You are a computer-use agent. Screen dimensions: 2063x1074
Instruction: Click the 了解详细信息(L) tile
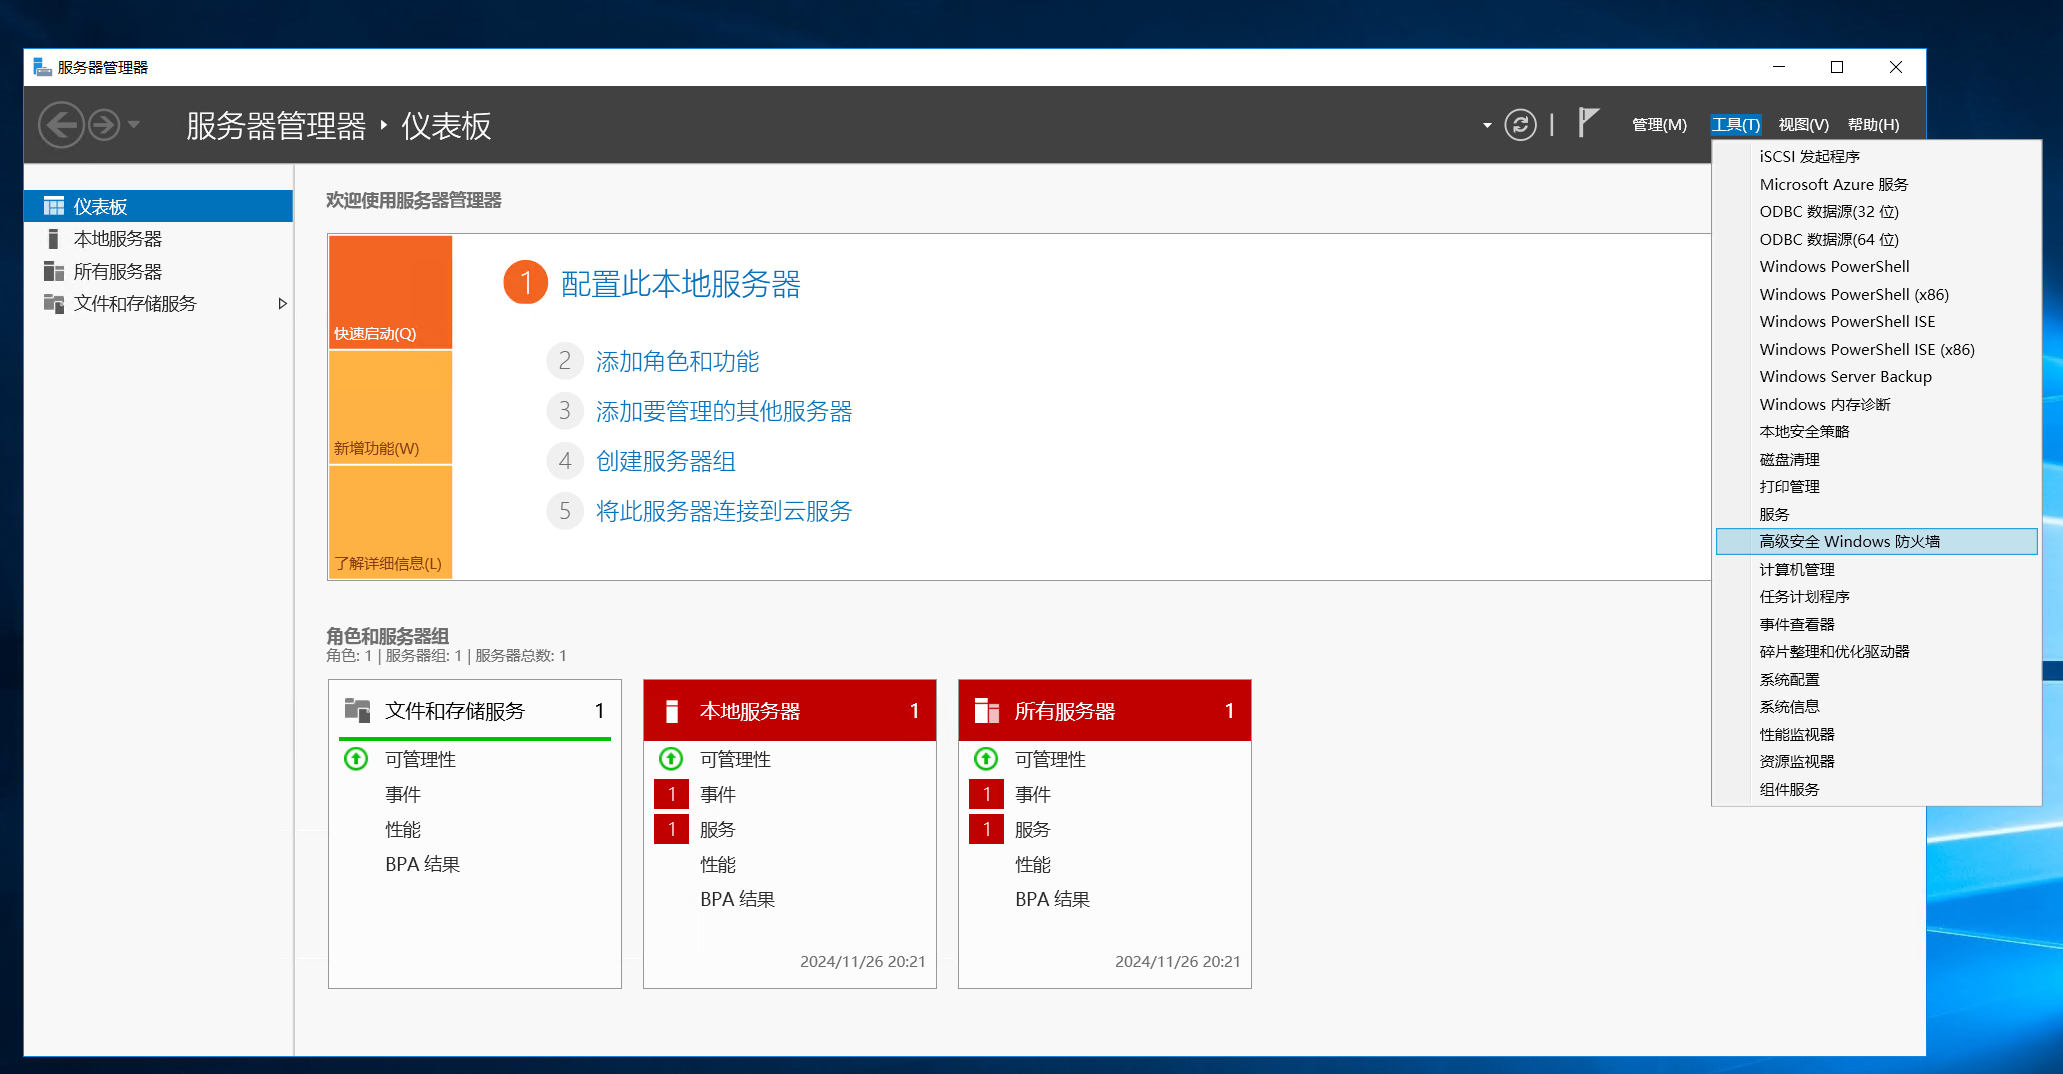click(x=390, y=522)
